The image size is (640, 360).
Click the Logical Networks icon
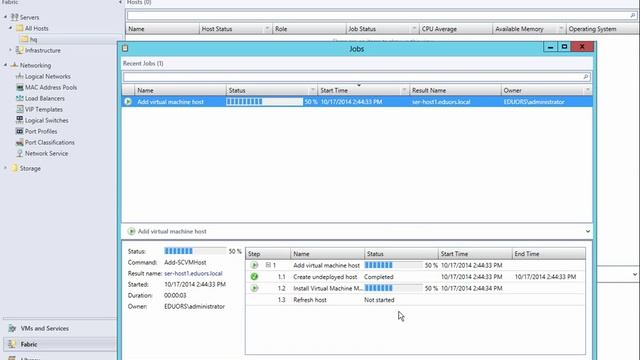tap(19, 76)
